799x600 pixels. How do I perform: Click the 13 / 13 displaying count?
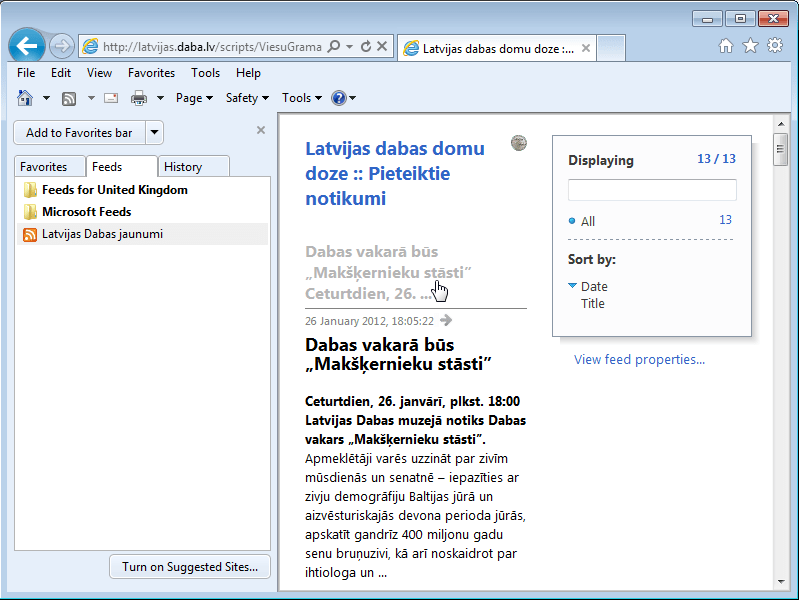point(716,159)
